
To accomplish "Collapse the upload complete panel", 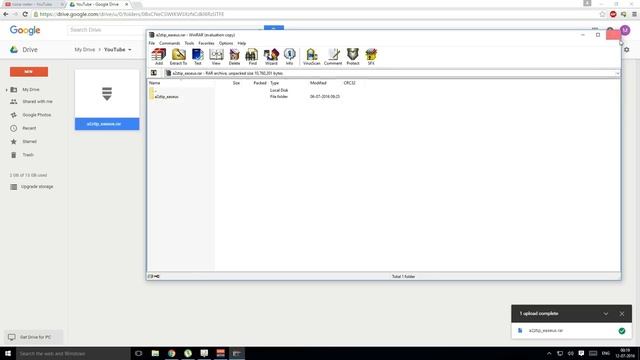I will pyautogui.click(x=606, y=314).
